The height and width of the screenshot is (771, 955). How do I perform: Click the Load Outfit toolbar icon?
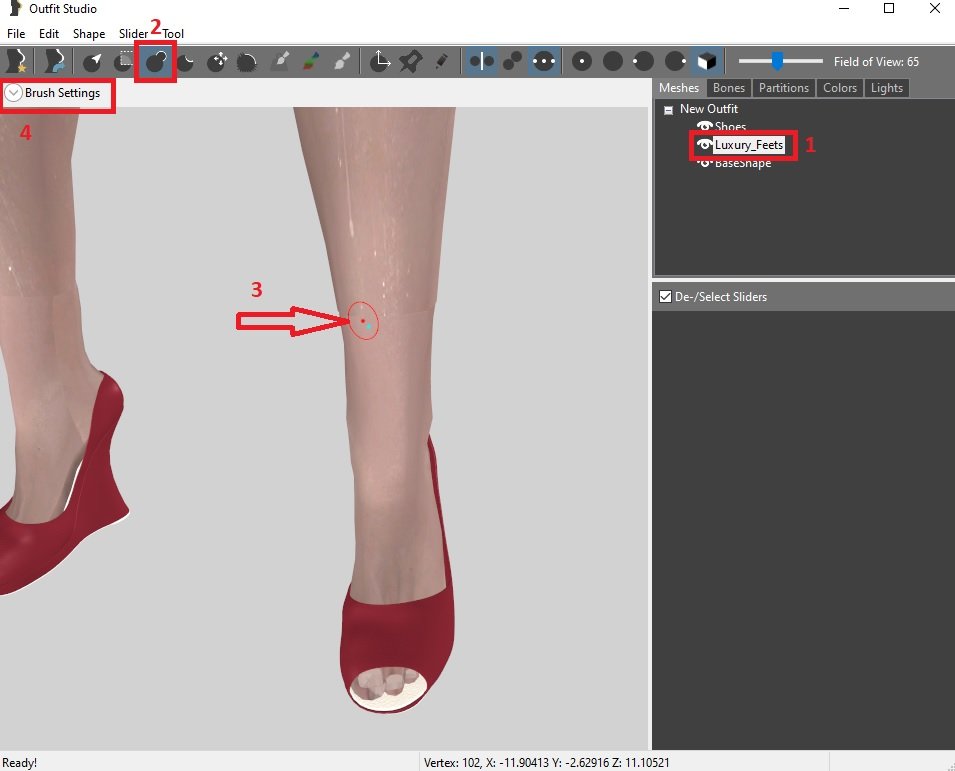click(x=54, y=62)
